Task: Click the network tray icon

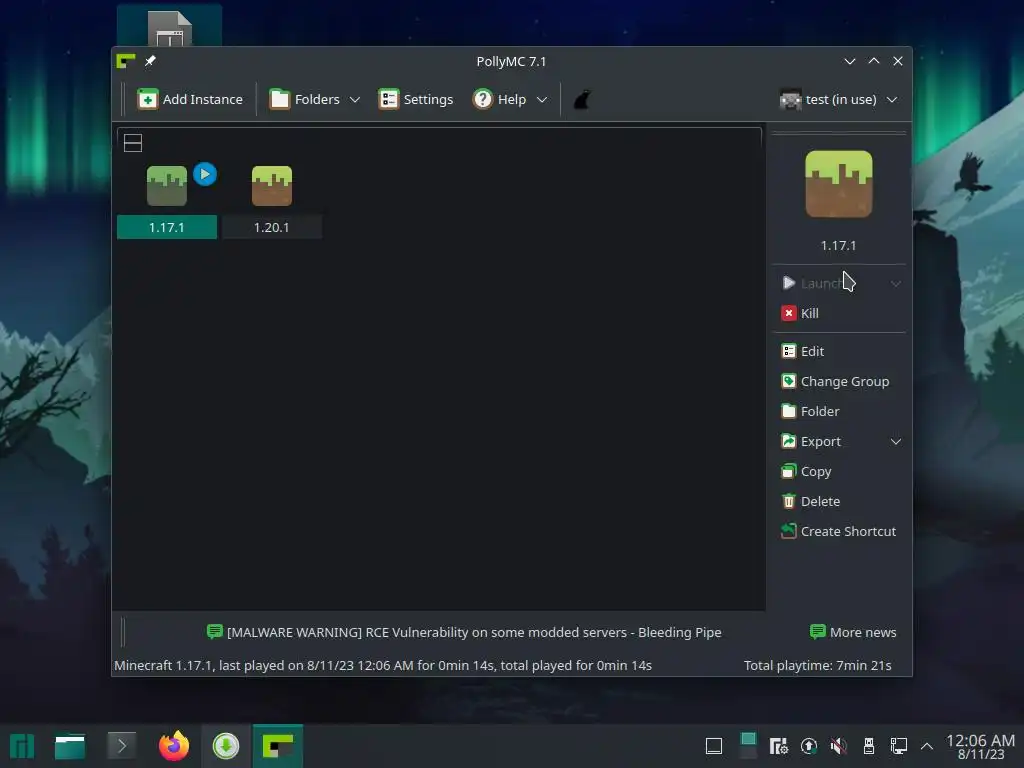Action: [899, 746]
